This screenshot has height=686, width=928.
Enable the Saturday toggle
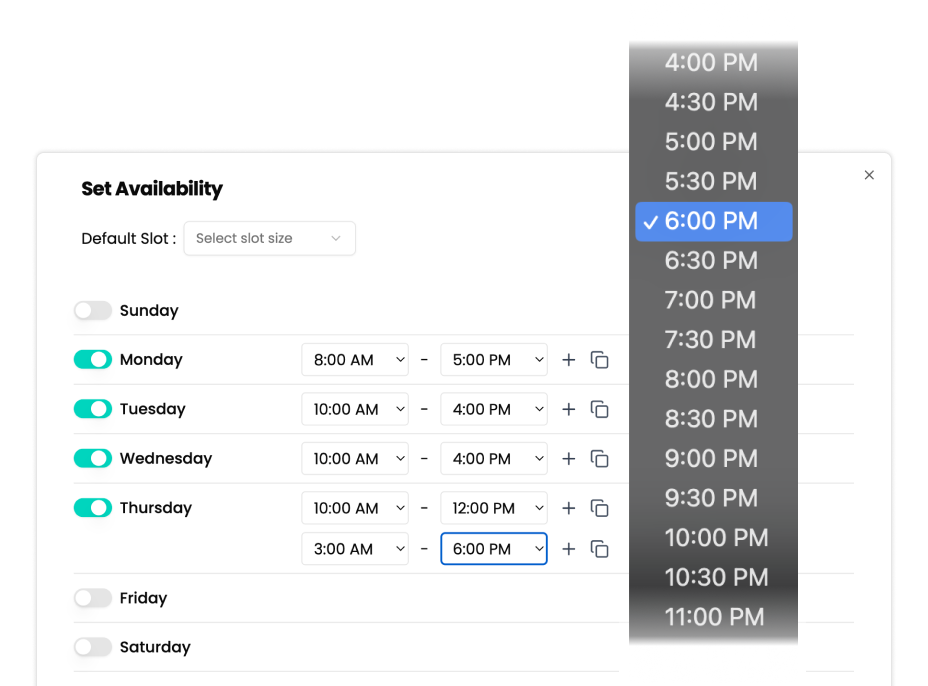93,647
